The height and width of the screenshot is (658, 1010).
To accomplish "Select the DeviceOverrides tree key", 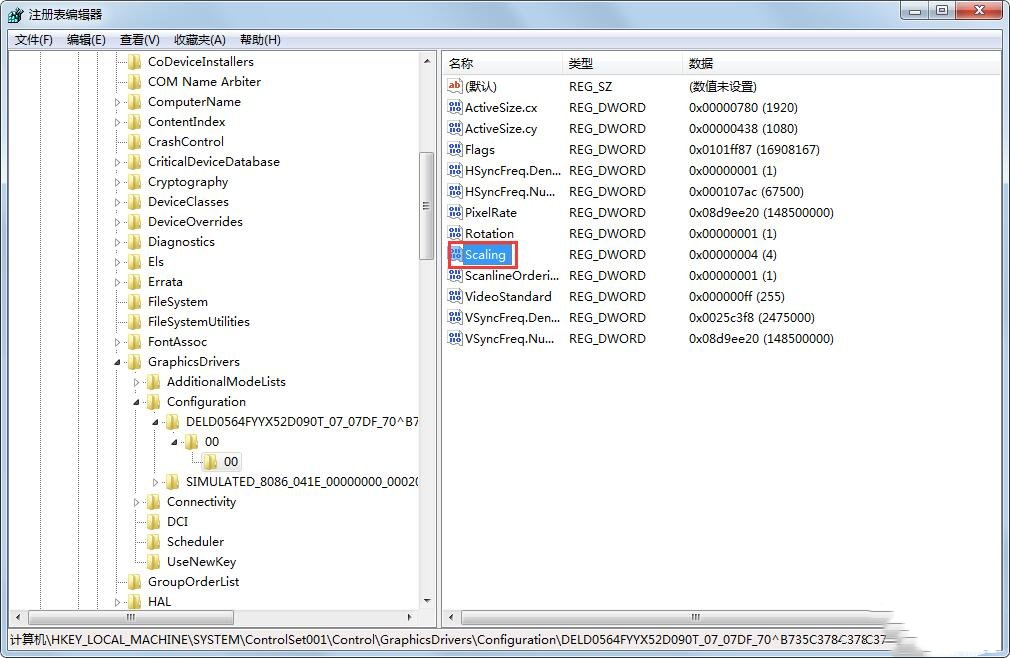I will (x=195, y=221).
